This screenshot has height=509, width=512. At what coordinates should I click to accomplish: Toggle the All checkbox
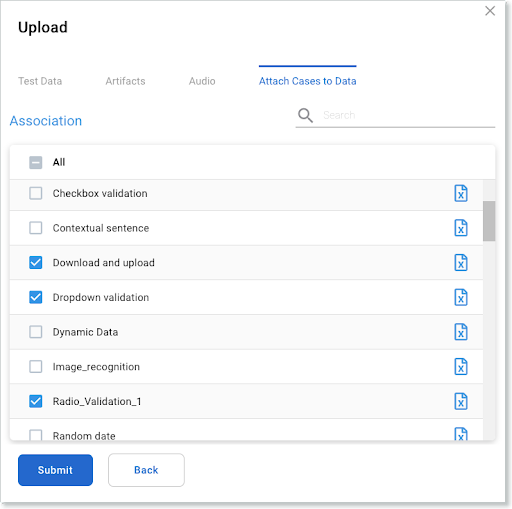point(36,163)
